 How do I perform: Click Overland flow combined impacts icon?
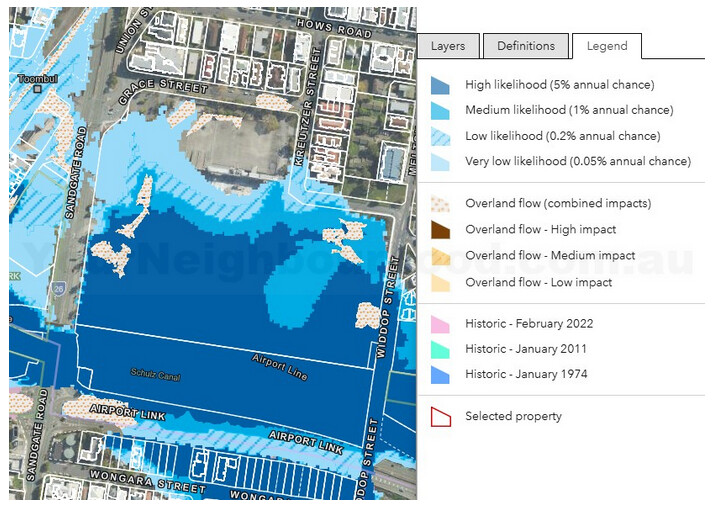(440, 204)
